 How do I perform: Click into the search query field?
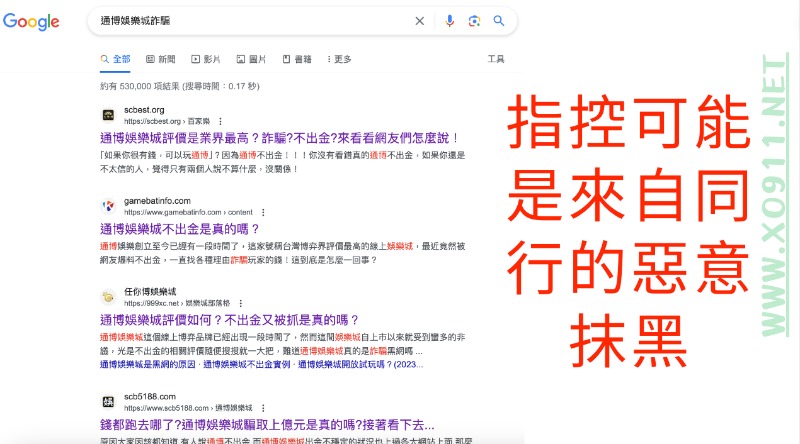click(x=253, y=21)
